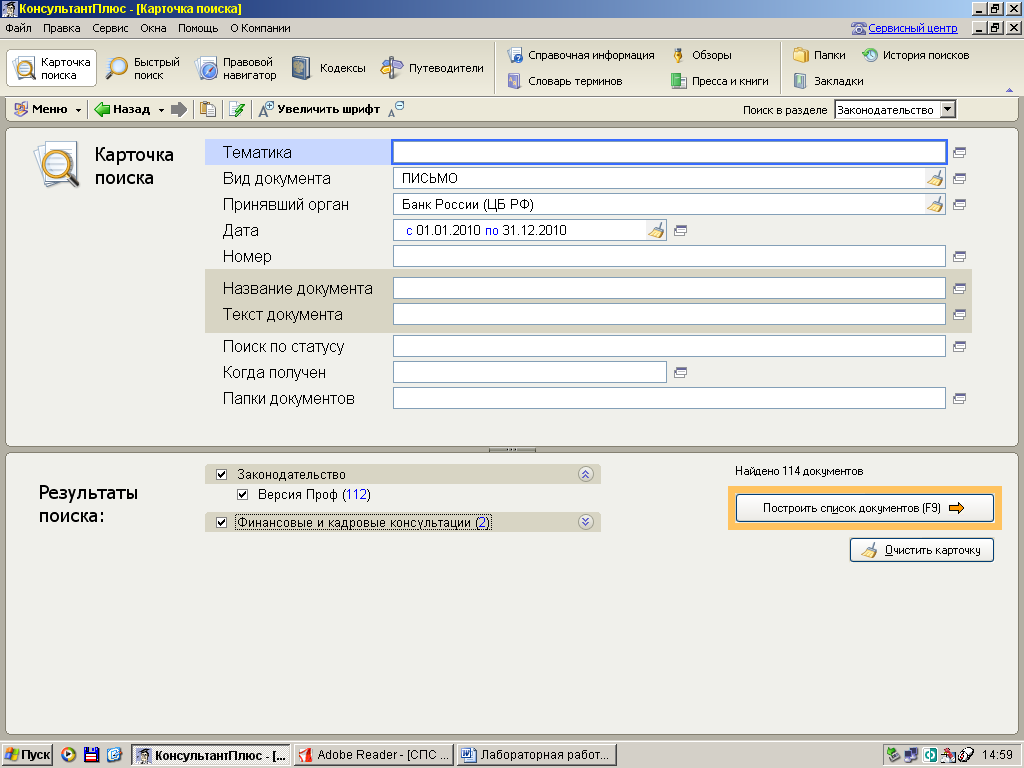Click the Пуск start button
Image resolution: width=1024 pixels, height=768 pixels.
27,755
